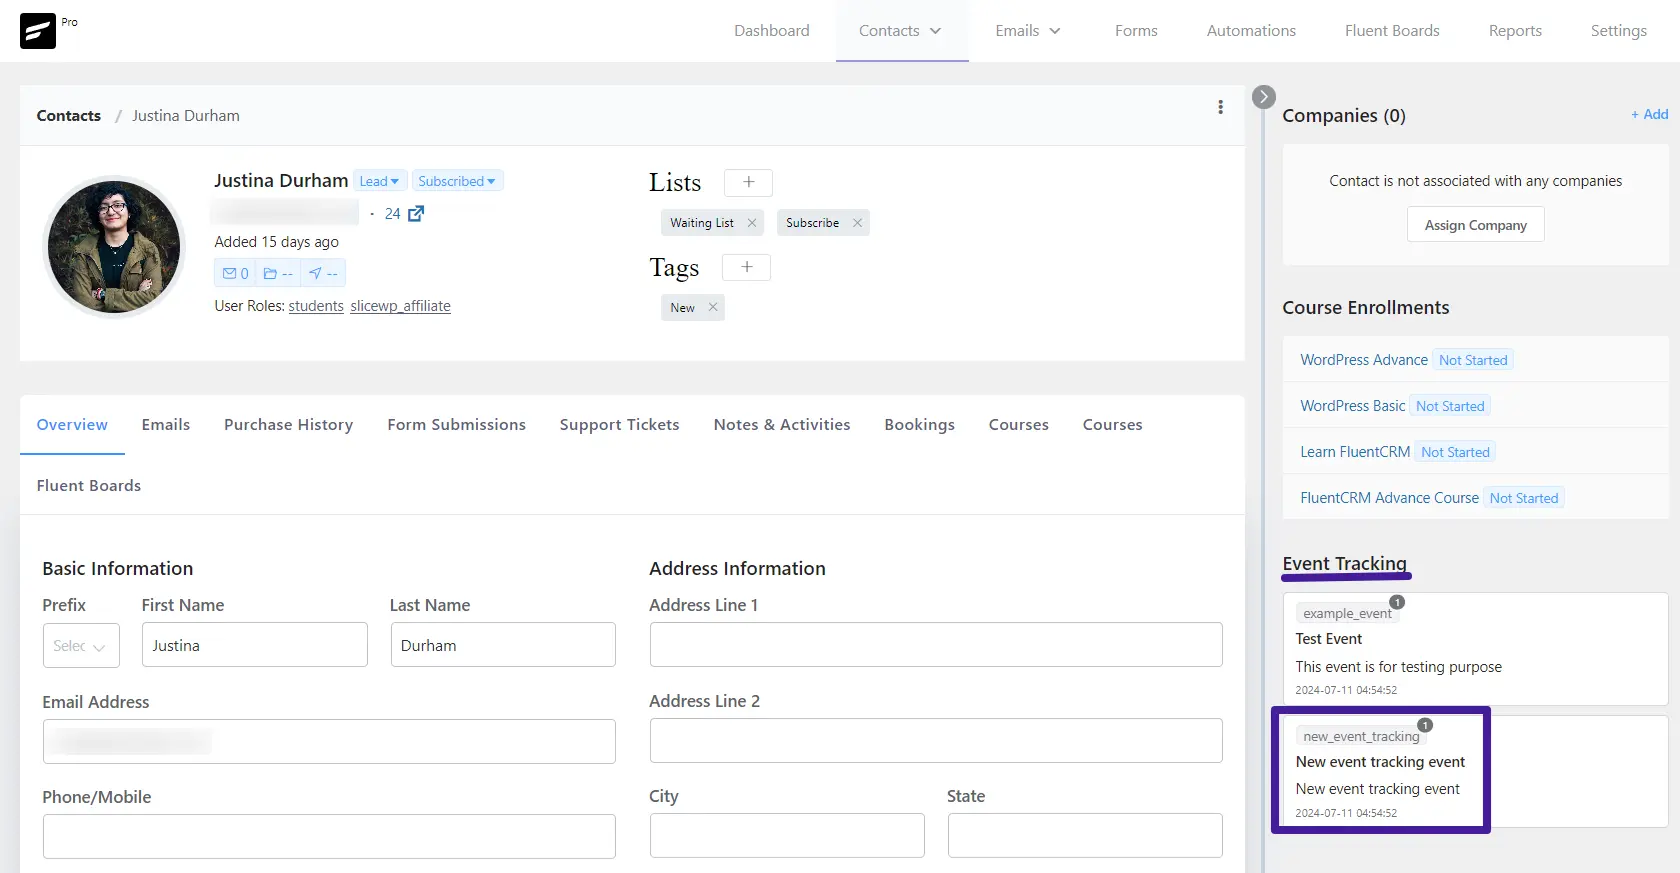Viewport: 1680px width, 873px height.
Task: Open the Learn FluentCRM course
Action: coord(1355,452)
